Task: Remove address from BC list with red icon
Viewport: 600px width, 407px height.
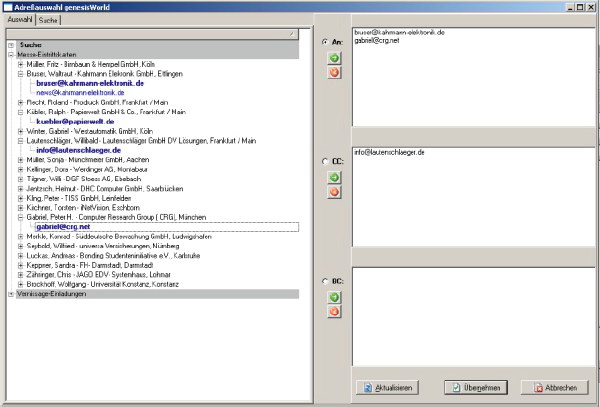Action: point(334,311)
